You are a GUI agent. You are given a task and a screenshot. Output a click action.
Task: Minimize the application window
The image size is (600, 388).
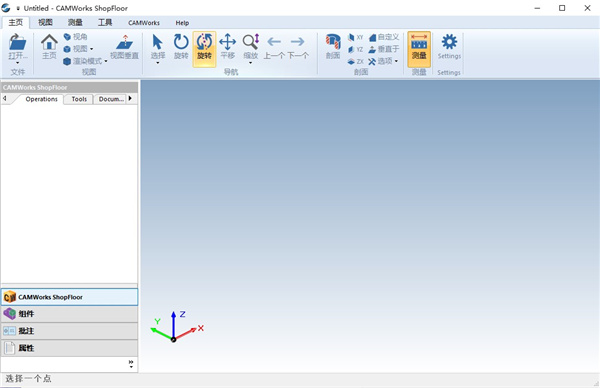pyautogui.click(x=537, y=8)
